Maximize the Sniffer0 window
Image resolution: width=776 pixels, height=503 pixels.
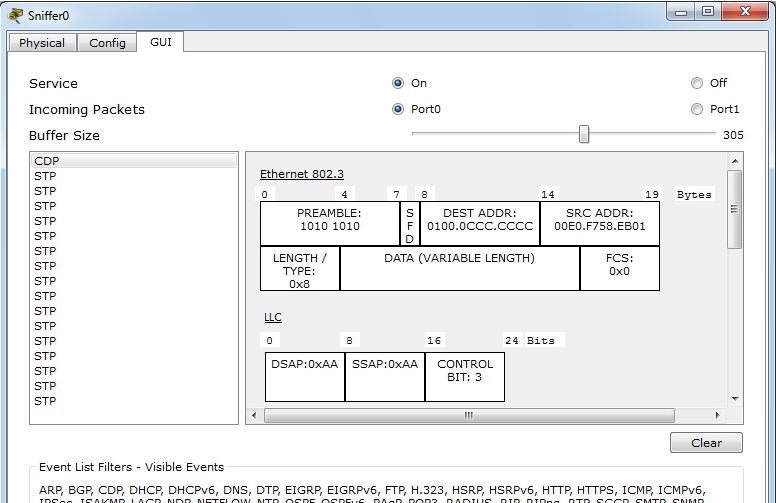tap(708, 12)
